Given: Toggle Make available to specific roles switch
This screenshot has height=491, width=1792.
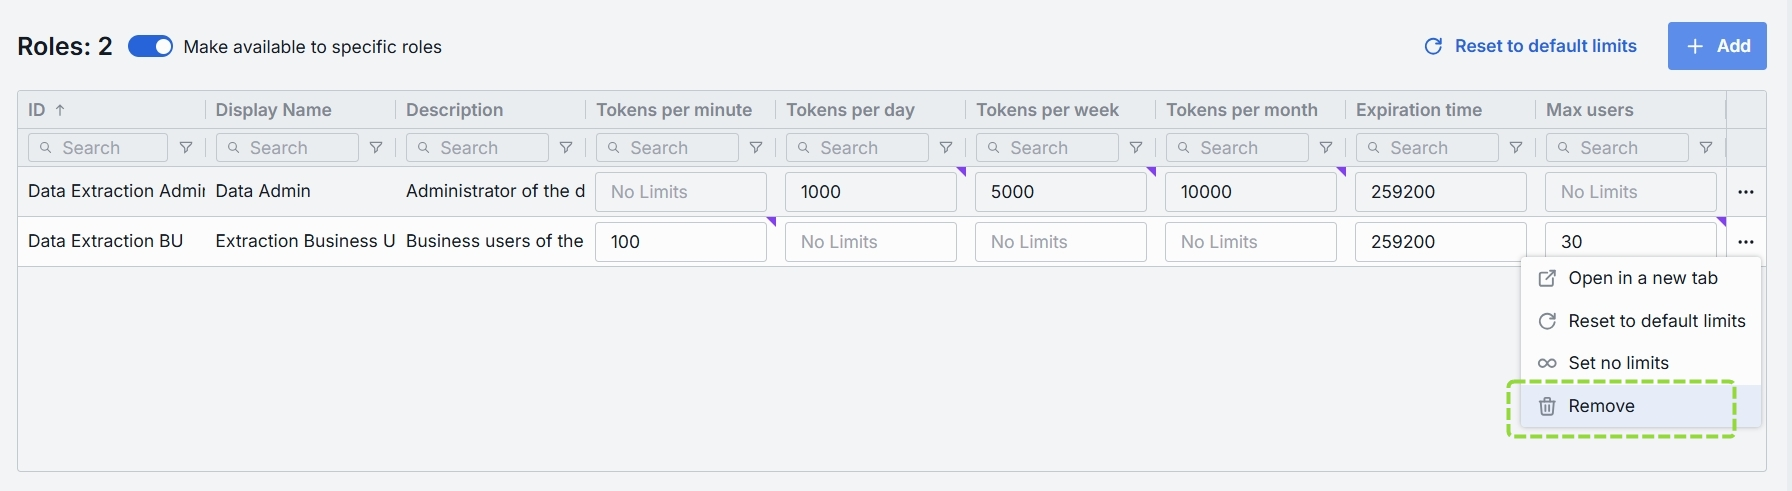Looking at the screenshot, I should (151, 47).
